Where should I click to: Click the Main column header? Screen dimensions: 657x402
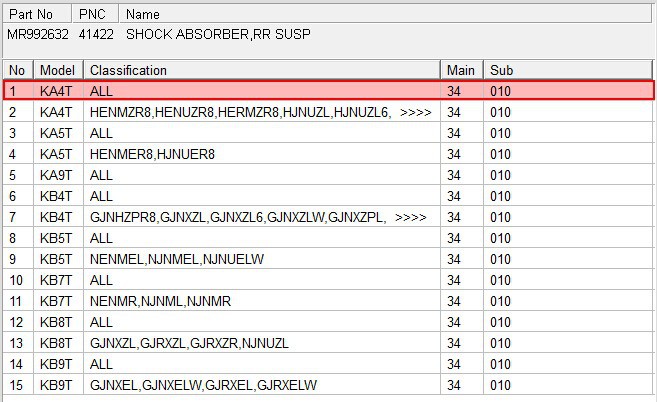(x=461, y=70)
